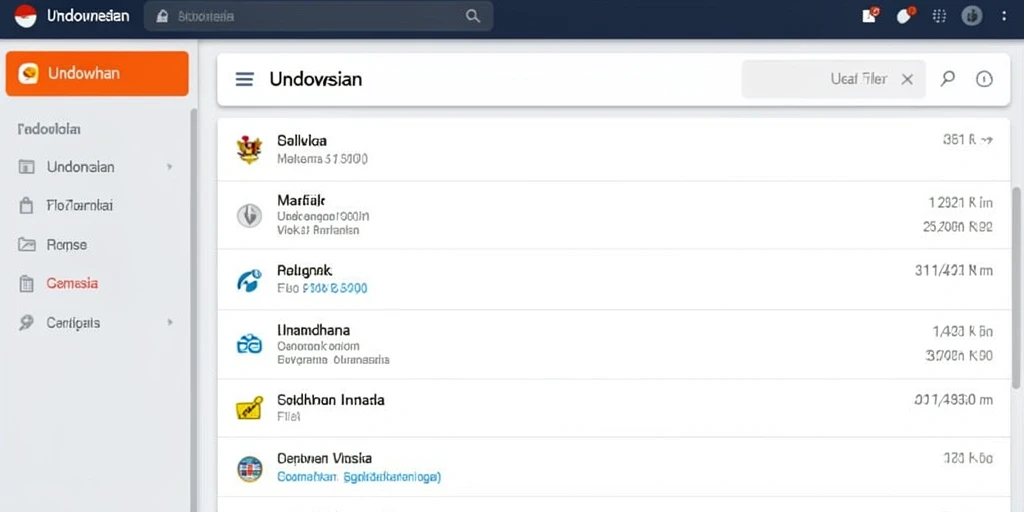Expand the Cantipais sidebar item arrow

point(170,322)
